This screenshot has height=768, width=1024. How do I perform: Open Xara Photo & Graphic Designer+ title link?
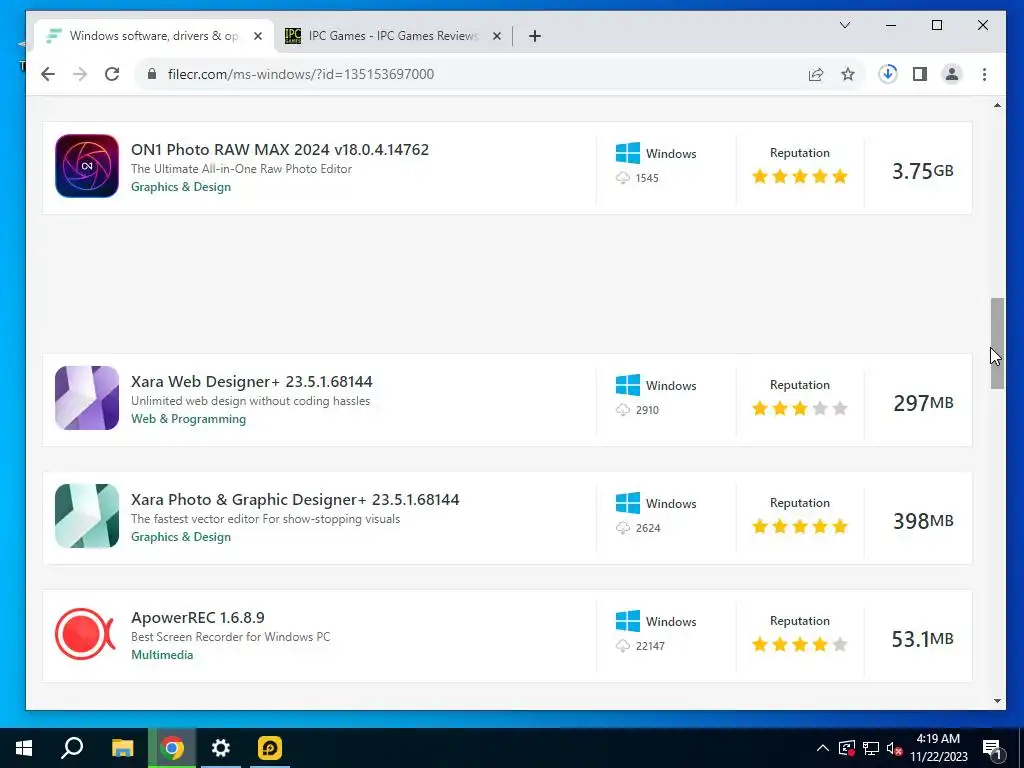click(x=295, y=500)
